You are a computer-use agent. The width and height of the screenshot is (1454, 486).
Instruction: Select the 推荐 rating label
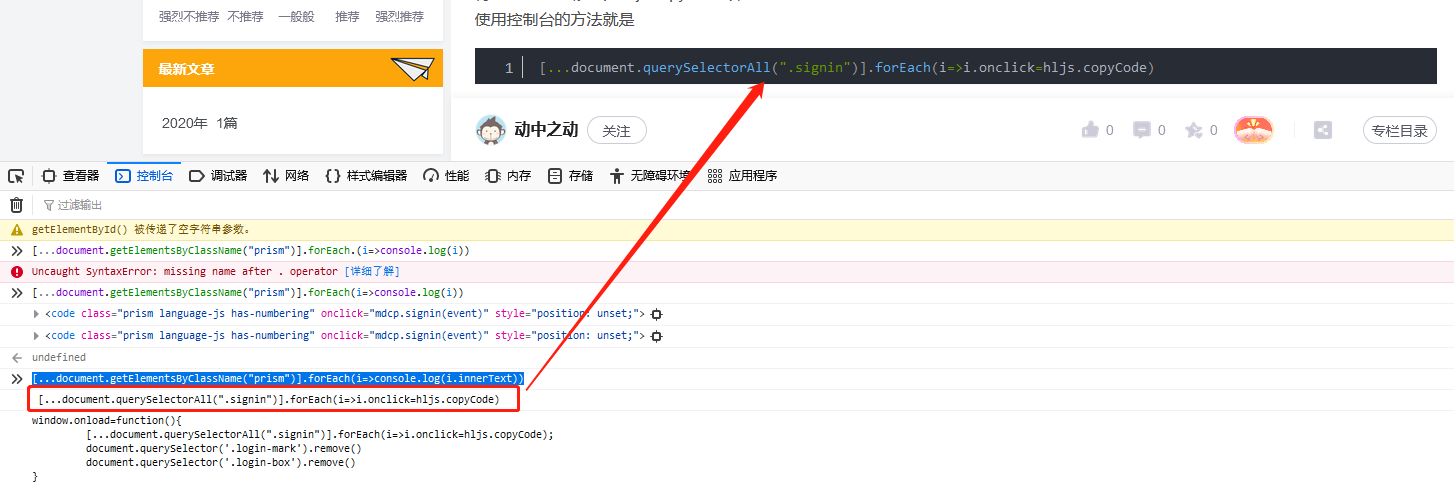tap(347, 17)
